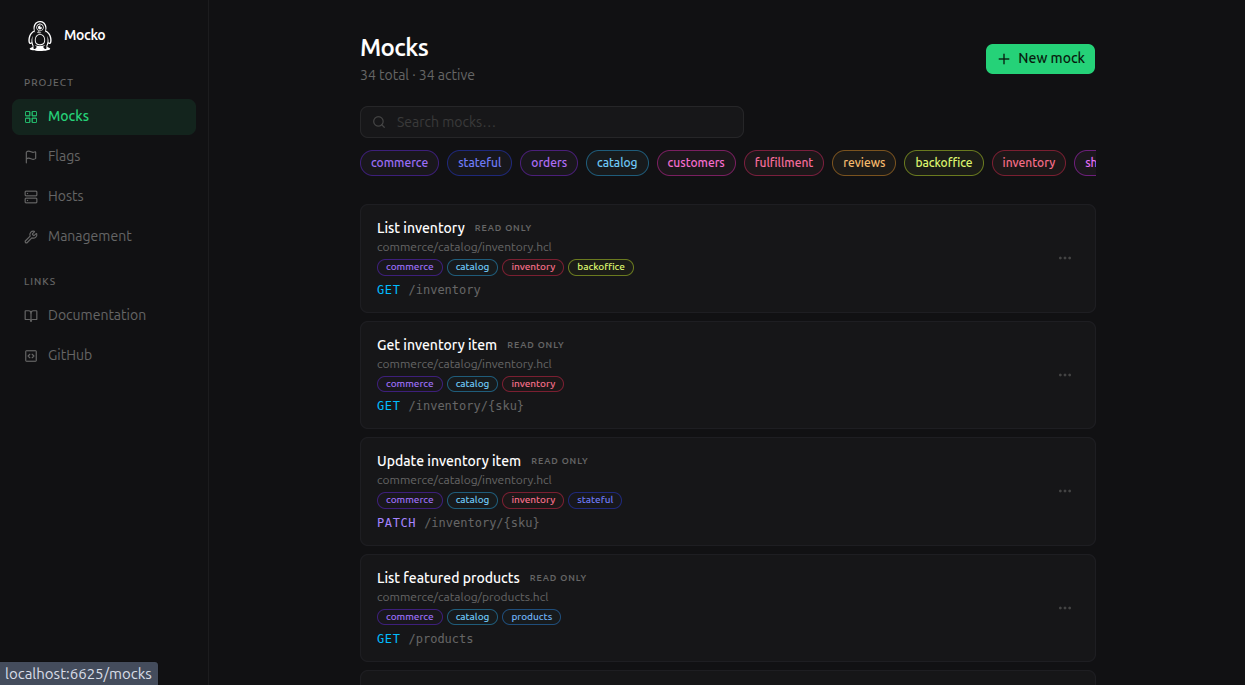
Task: Filter by the reviews tag chip
Action: point(864,163)
